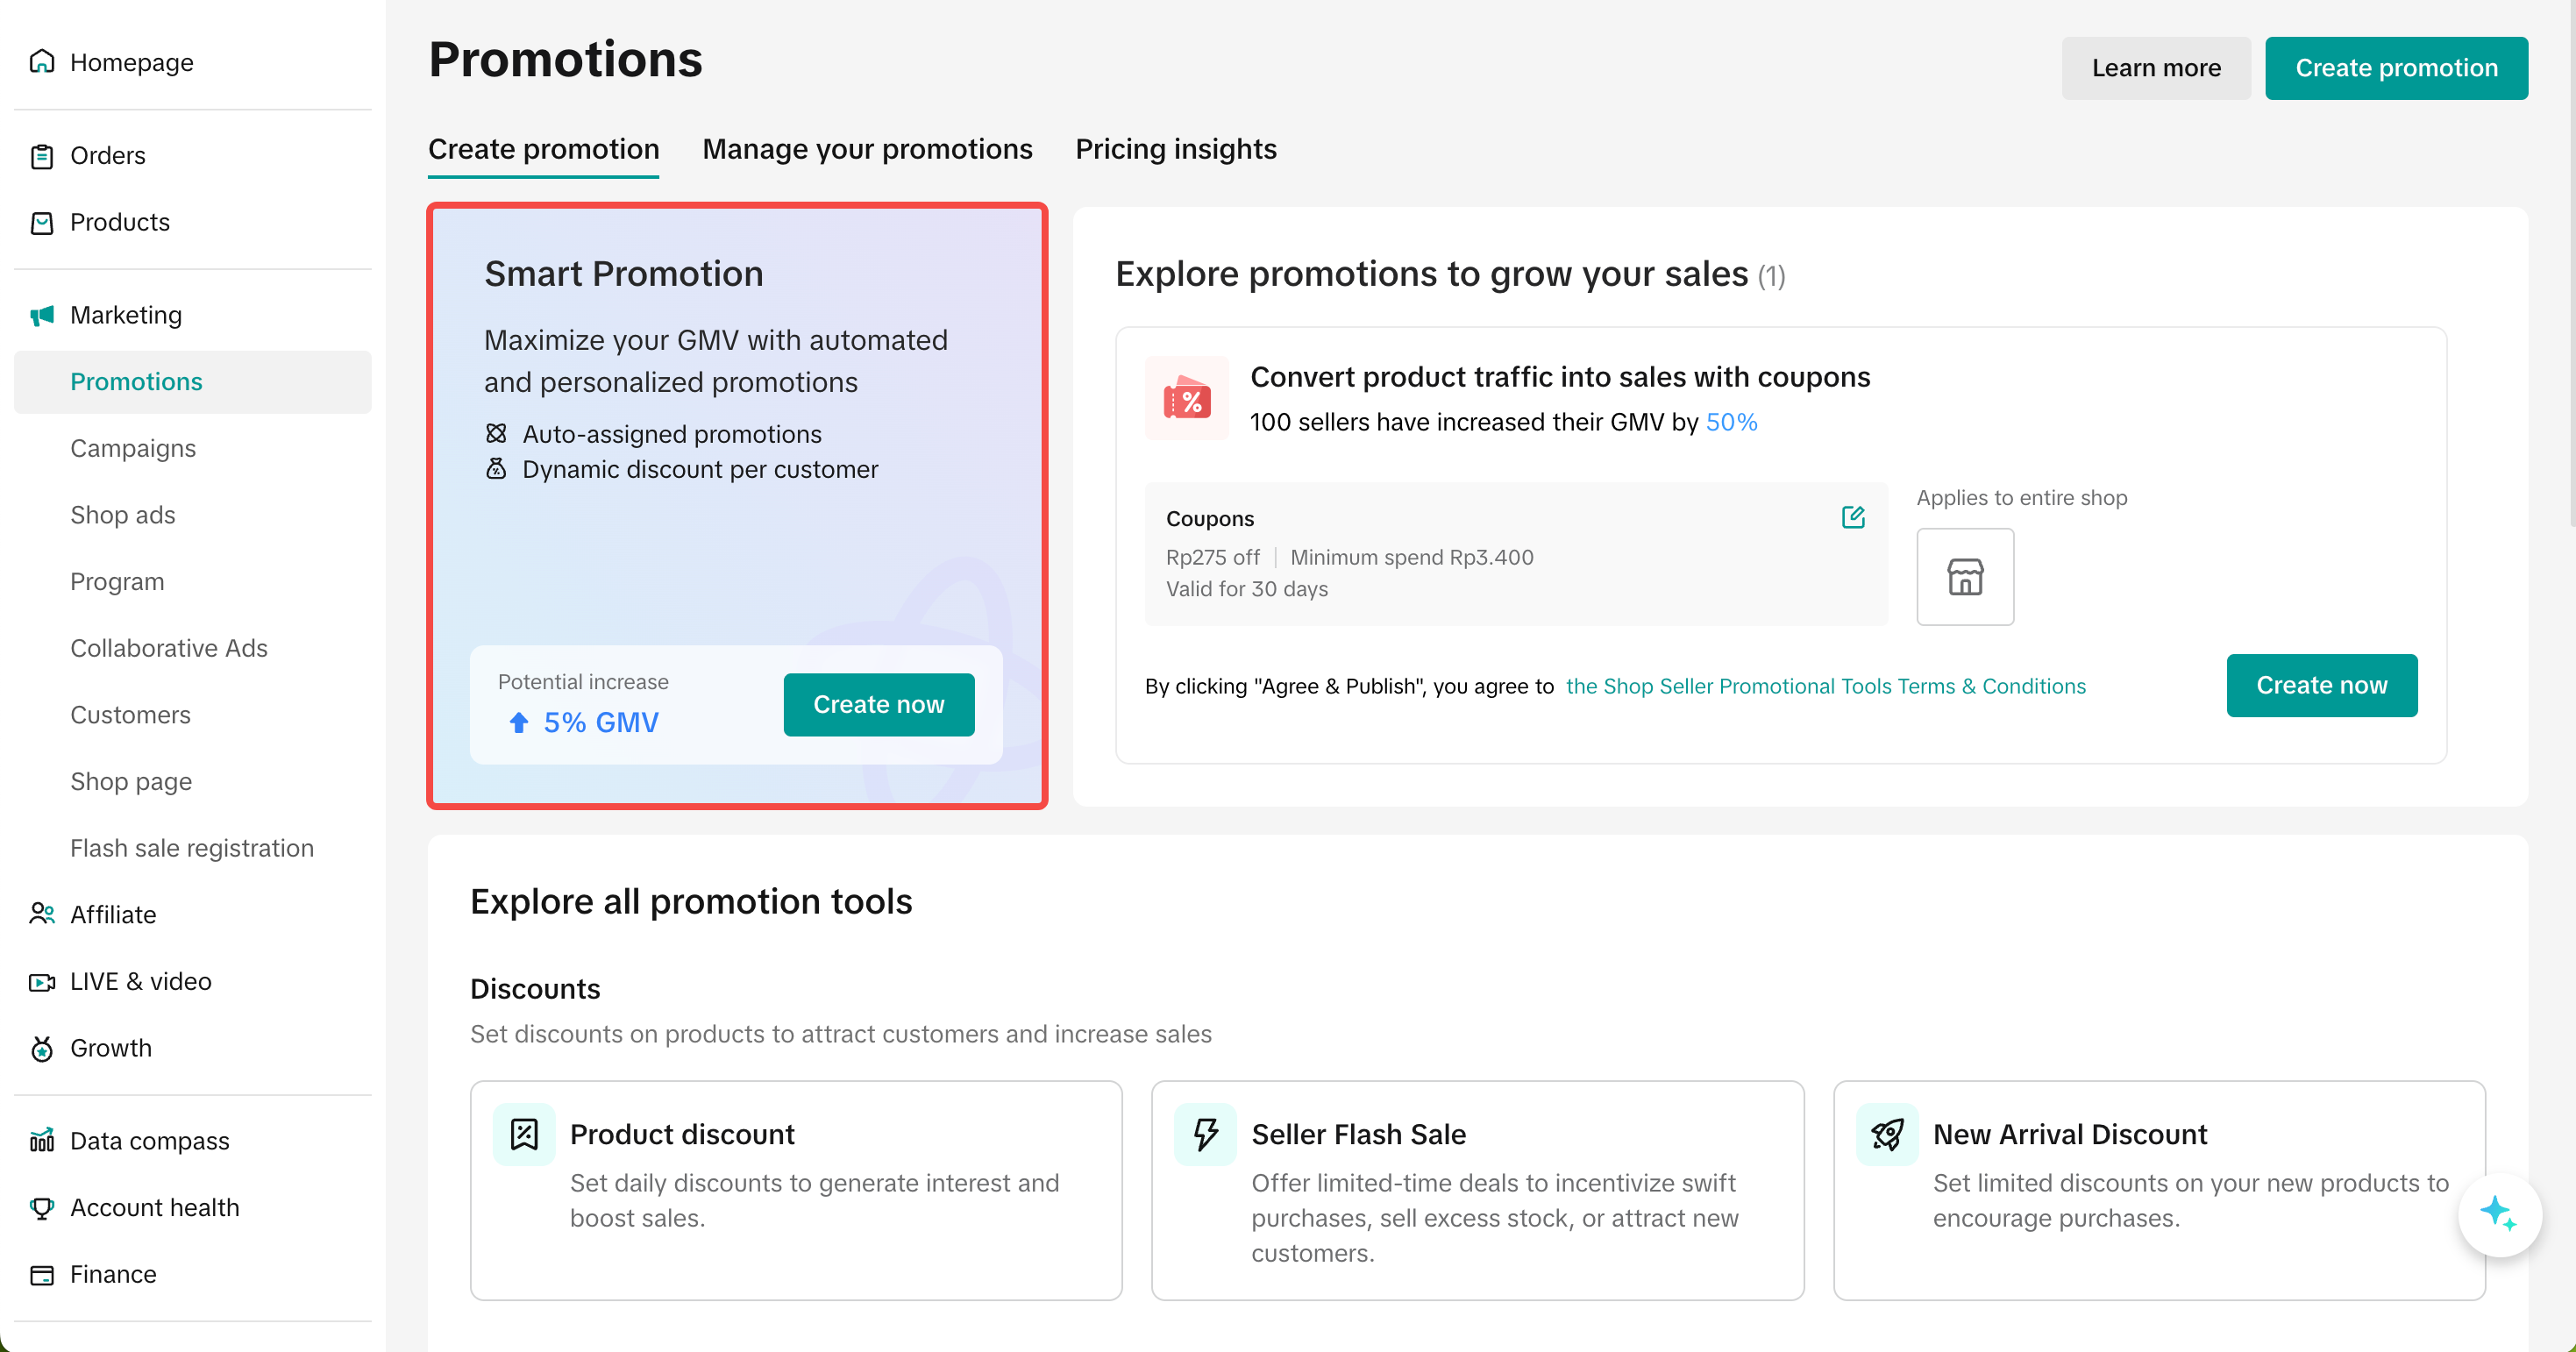2576x1352 pixels.
Task: Click the Homepage house icon
Action: (42, 62)
